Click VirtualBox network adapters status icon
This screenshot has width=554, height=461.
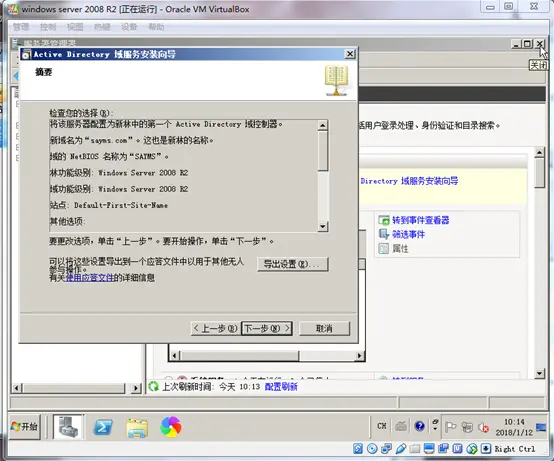click(386, 449)
